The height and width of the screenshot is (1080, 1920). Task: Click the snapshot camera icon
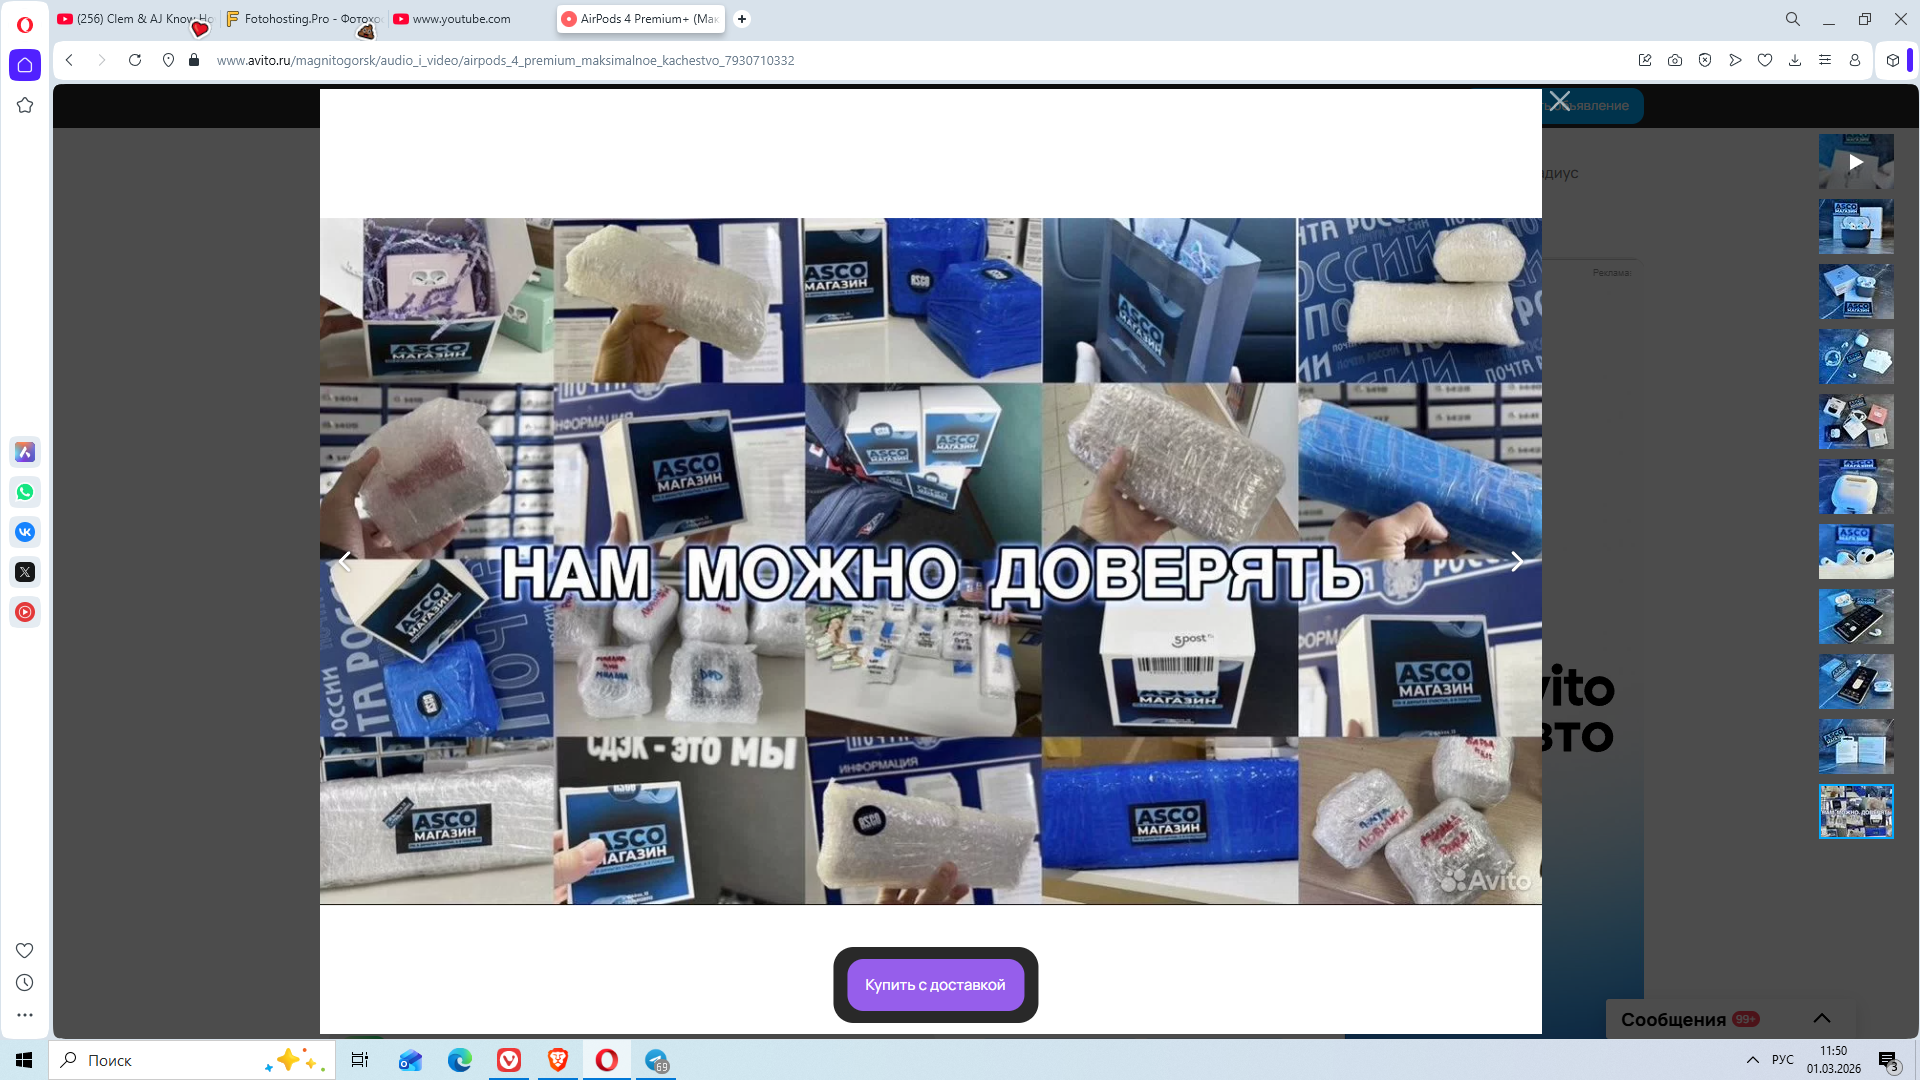click(x=1675, y=60)
